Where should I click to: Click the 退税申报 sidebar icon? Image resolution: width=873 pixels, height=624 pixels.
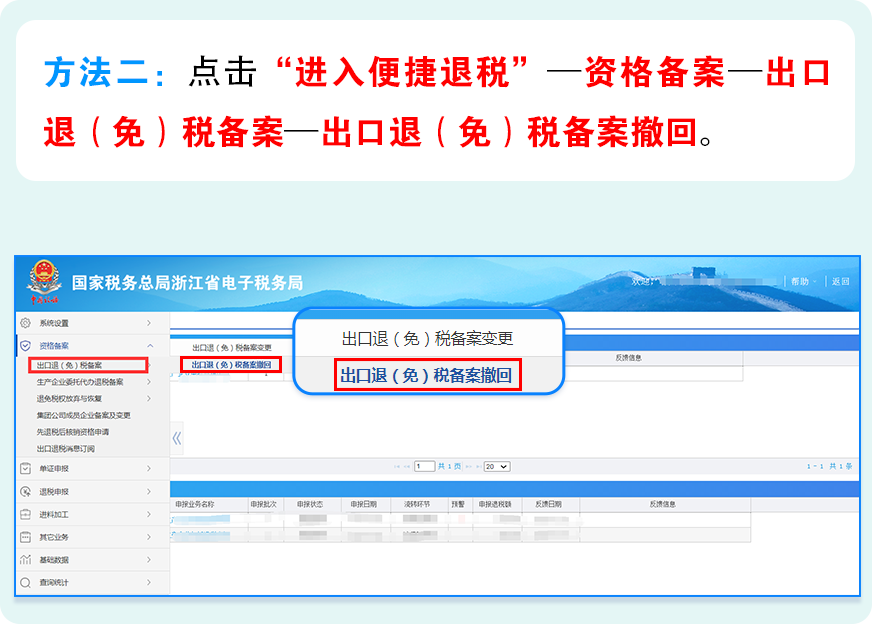tap(26, 491)
